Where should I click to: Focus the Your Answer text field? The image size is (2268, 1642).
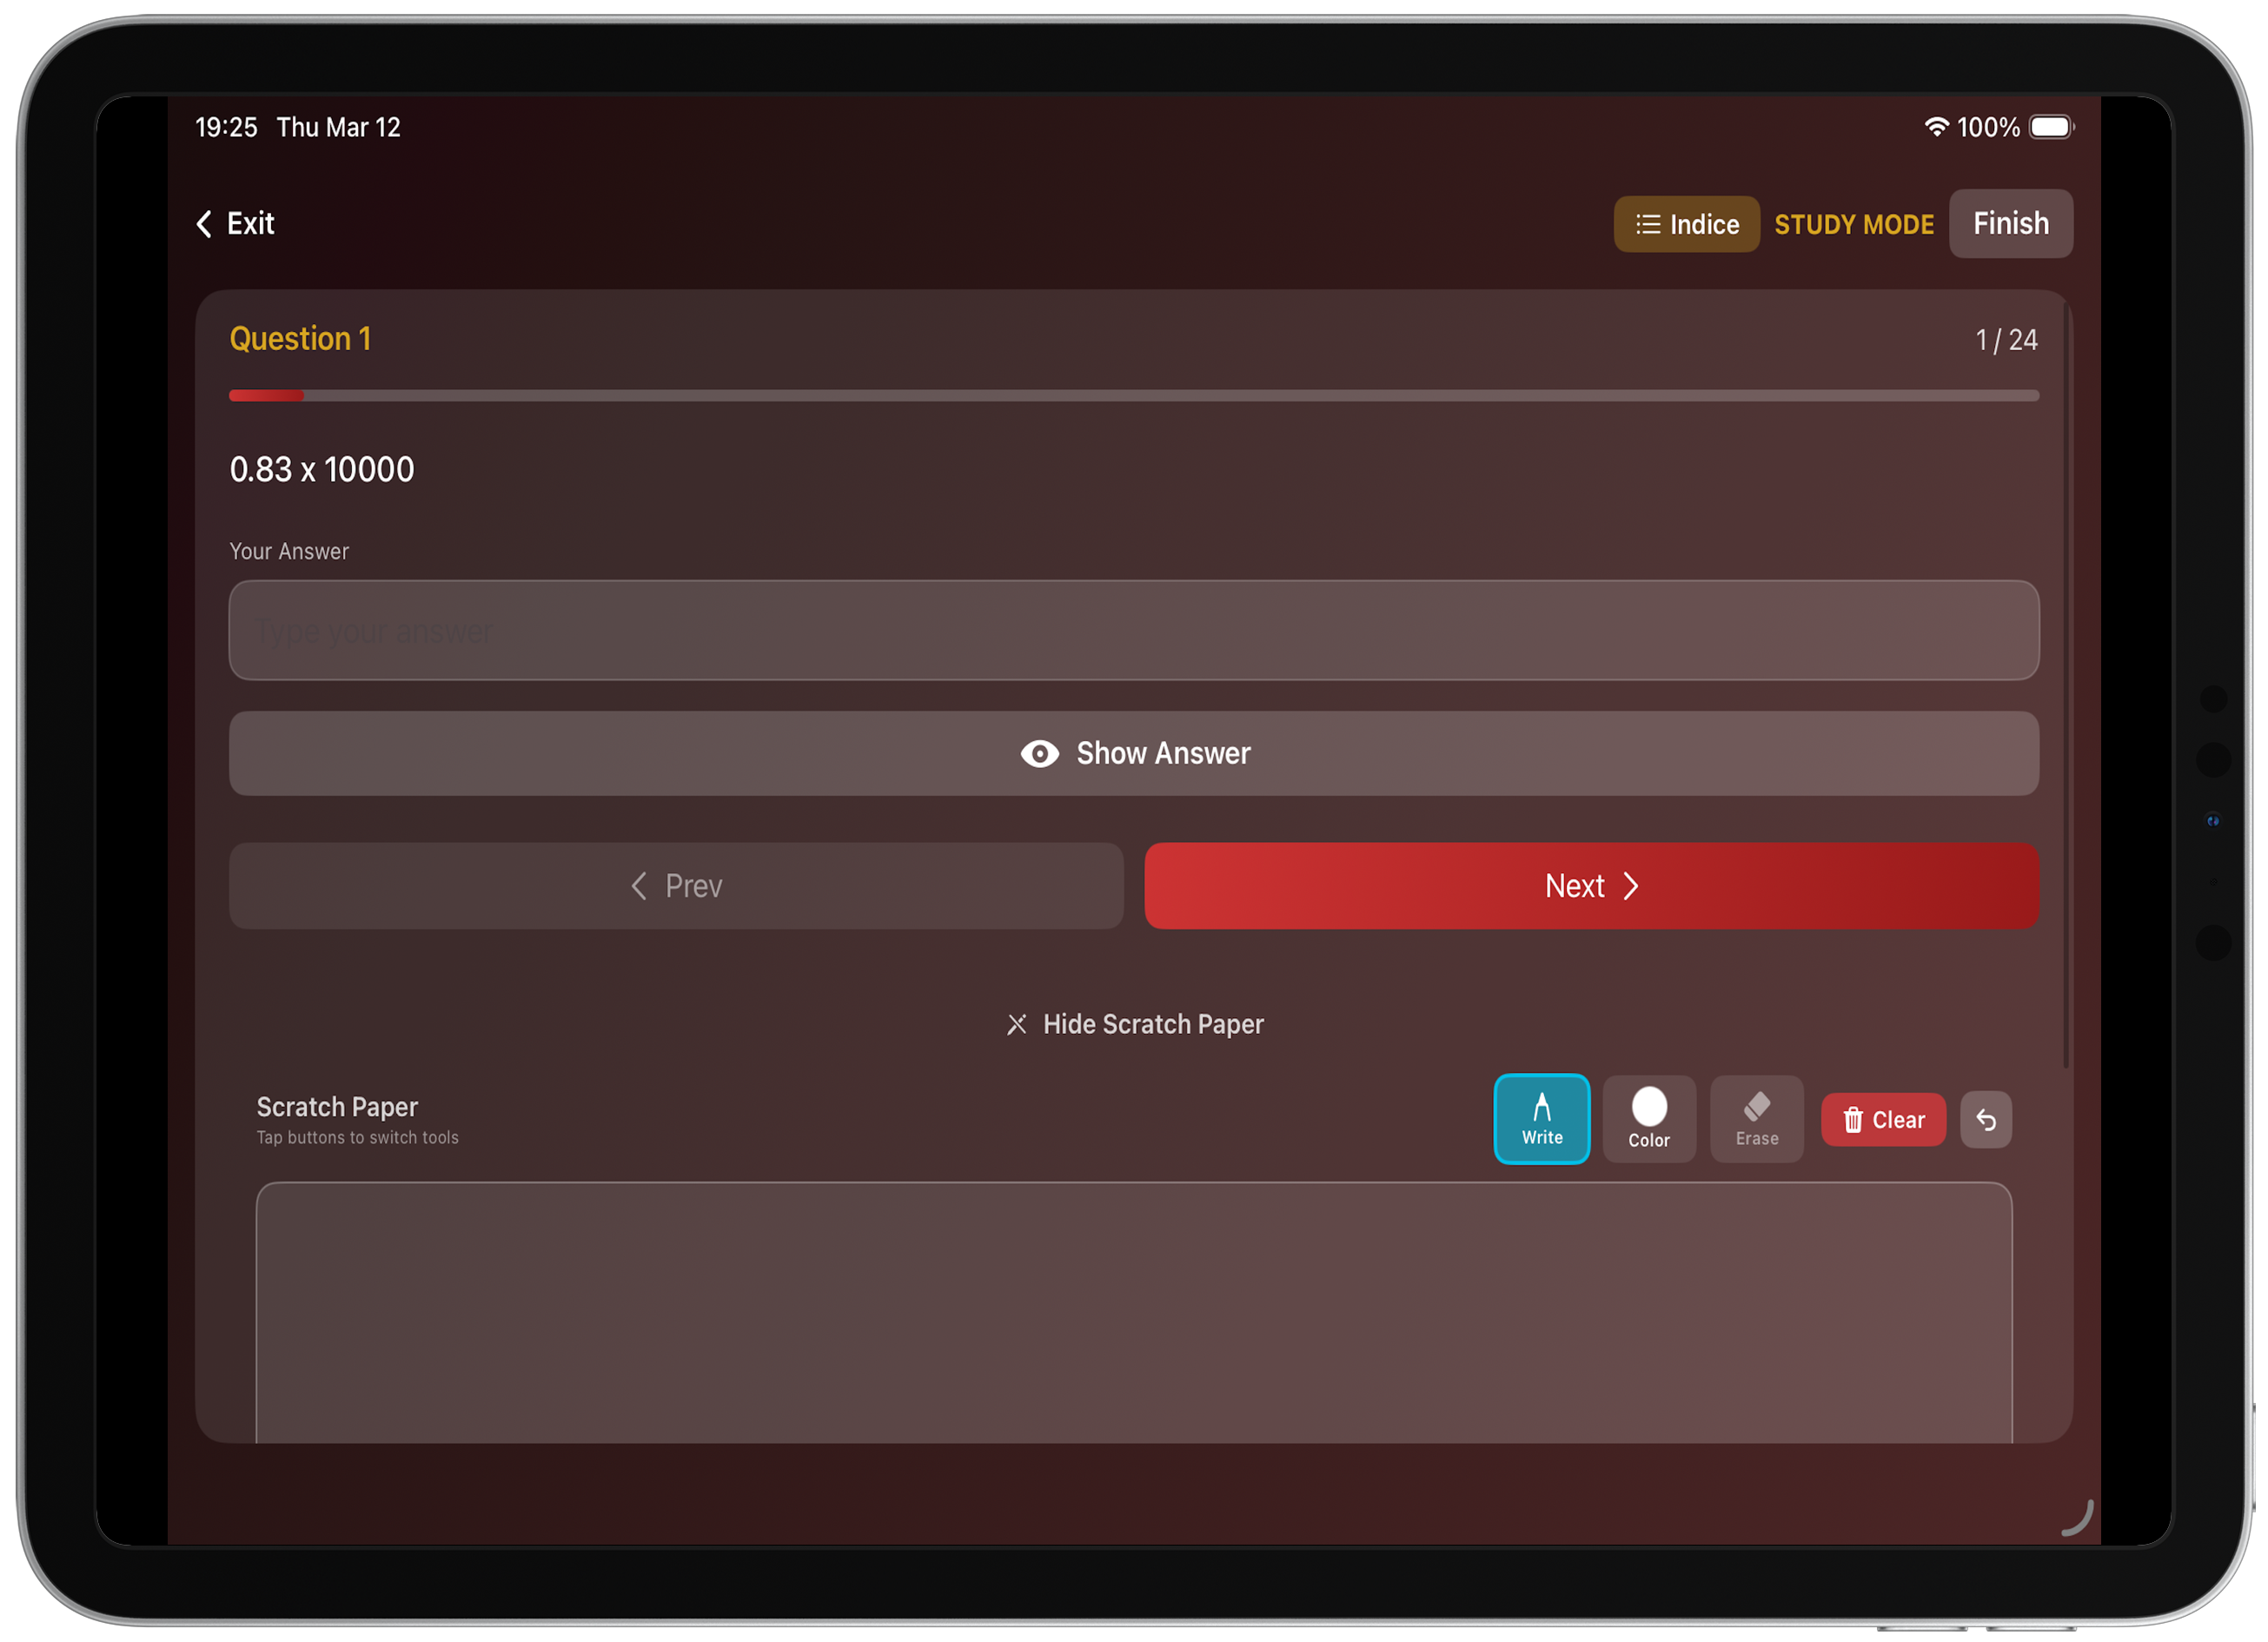1133,630
